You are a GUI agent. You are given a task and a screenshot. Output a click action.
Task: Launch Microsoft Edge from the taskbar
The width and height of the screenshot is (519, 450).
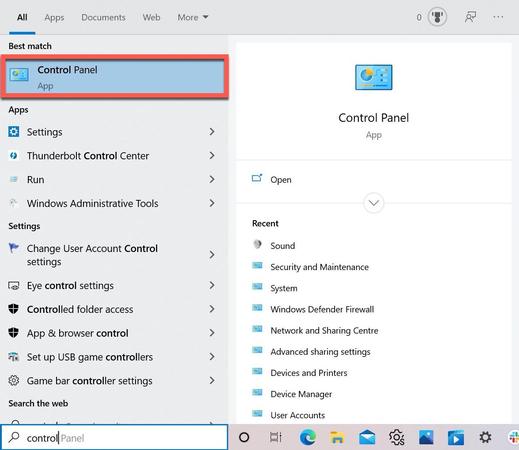tap(307, 437)
